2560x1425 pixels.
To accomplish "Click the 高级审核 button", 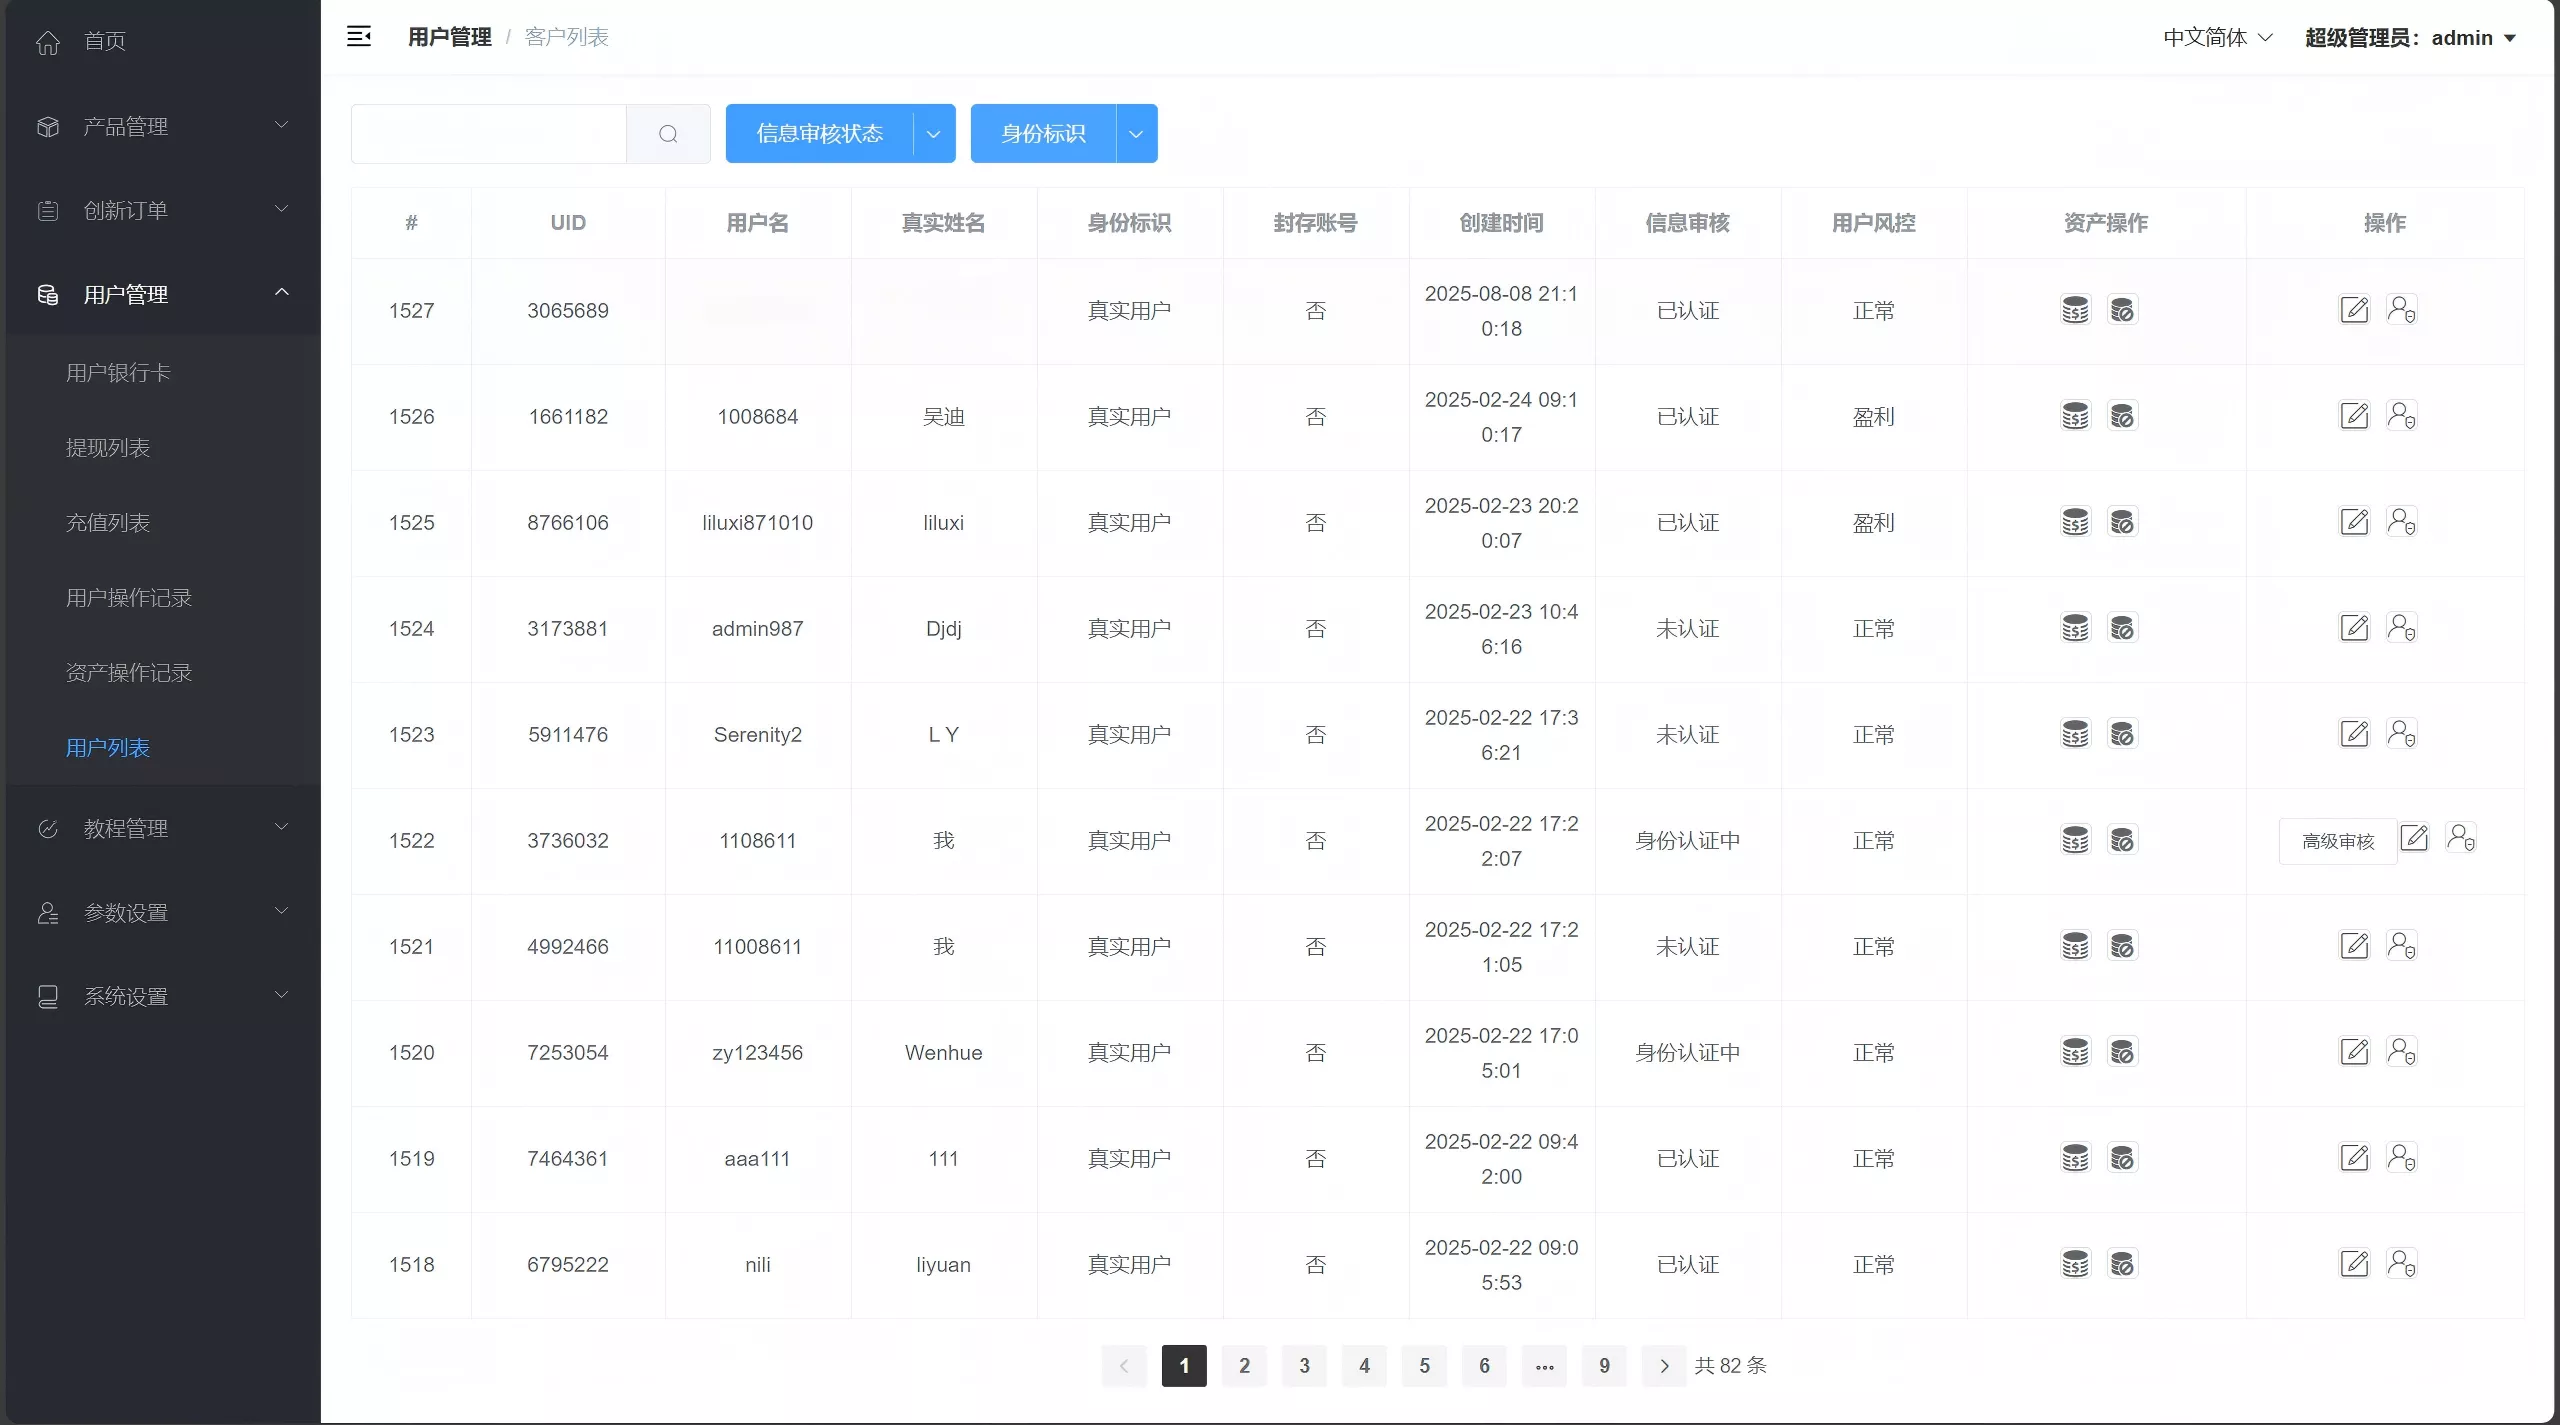I will point(2337,841).
